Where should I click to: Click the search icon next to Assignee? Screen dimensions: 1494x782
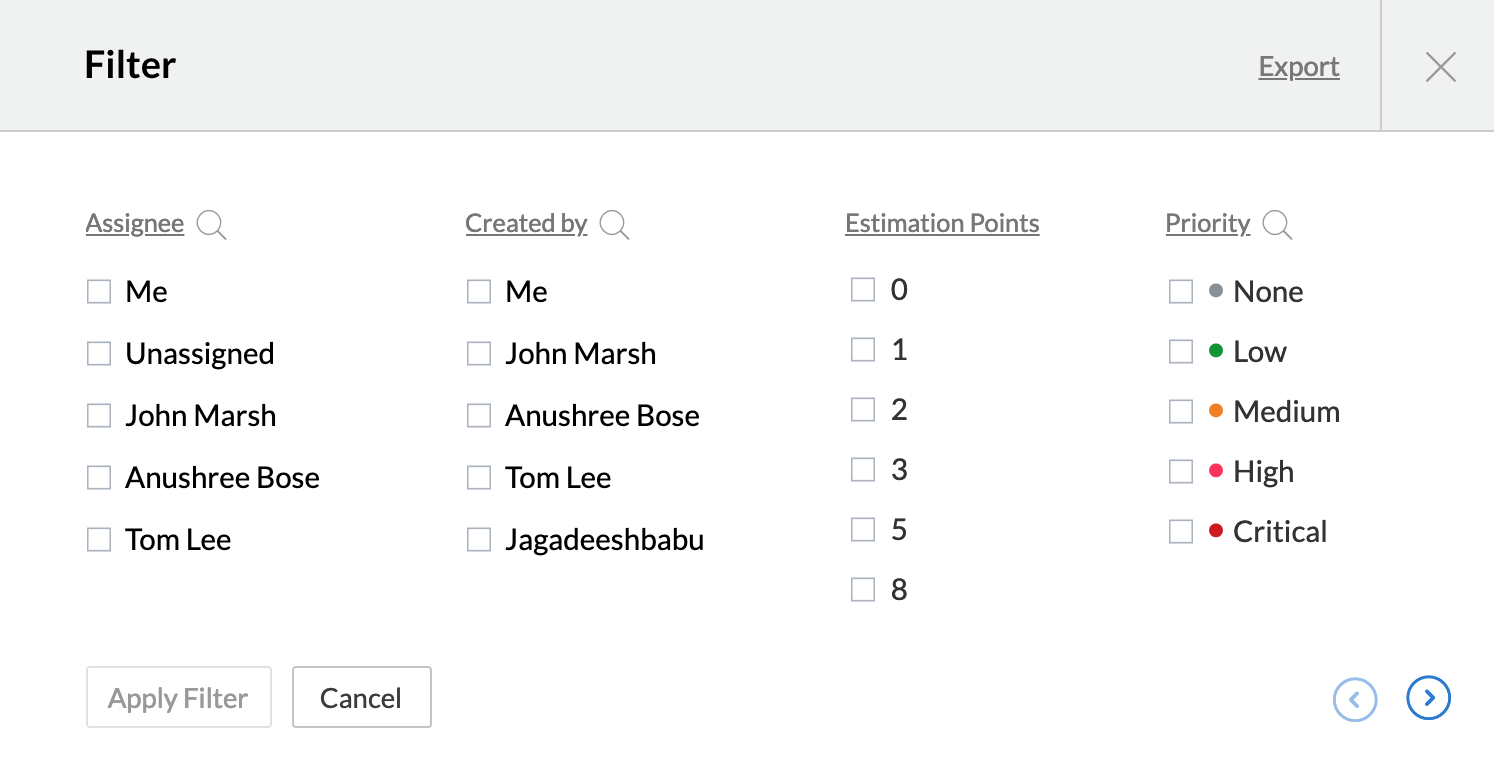211,224
